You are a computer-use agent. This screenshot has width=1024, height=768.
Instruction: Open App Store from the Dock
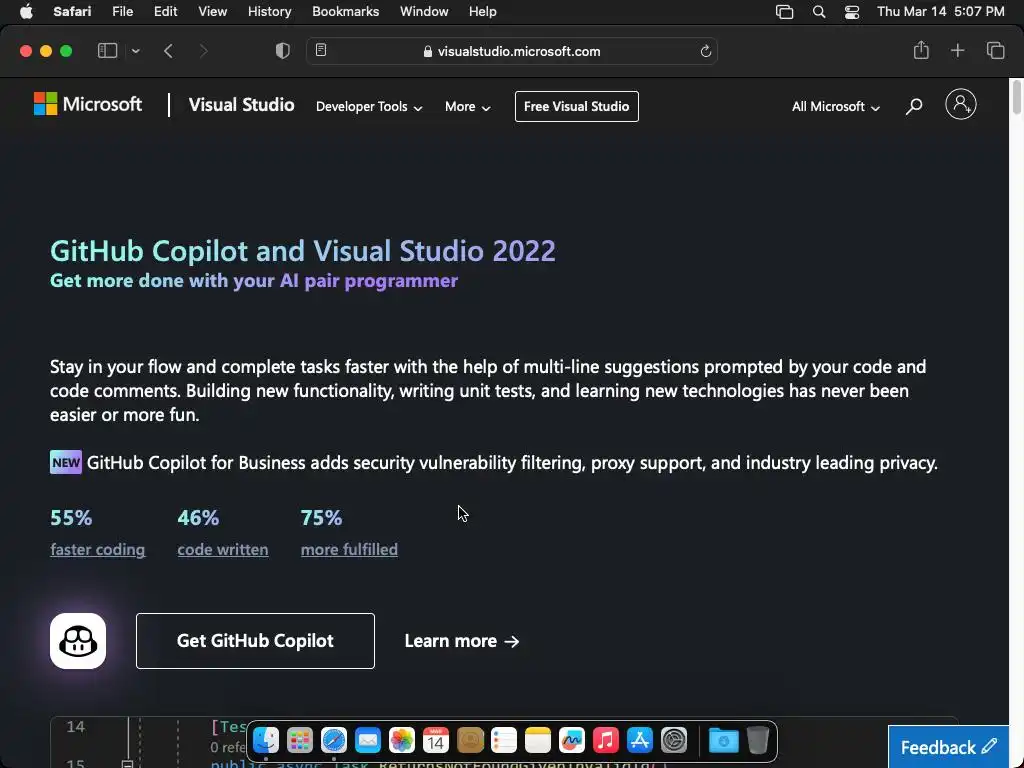coord(639,741)
